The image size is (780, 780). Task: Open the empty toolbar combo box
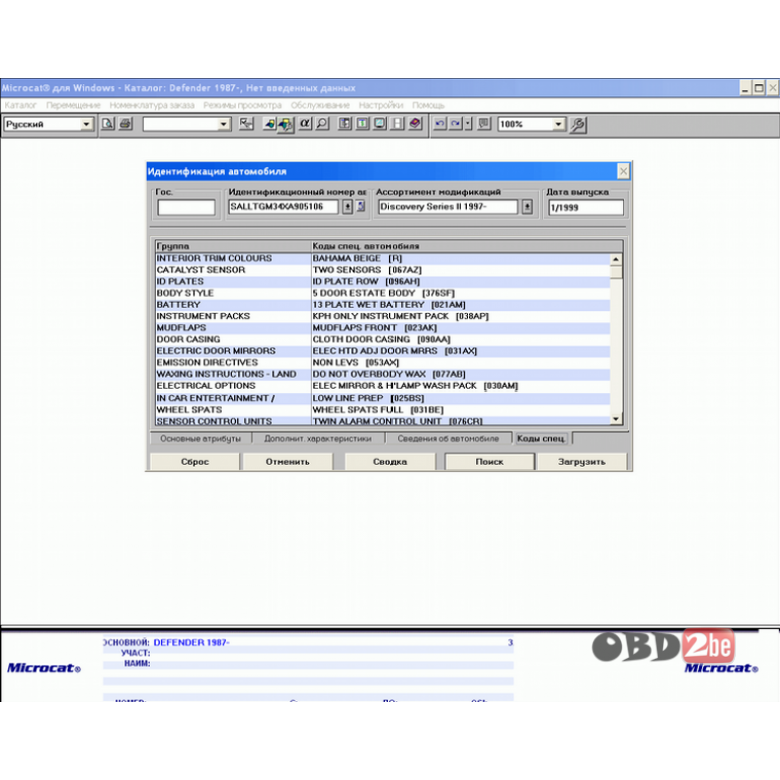(x=224, y=124)
